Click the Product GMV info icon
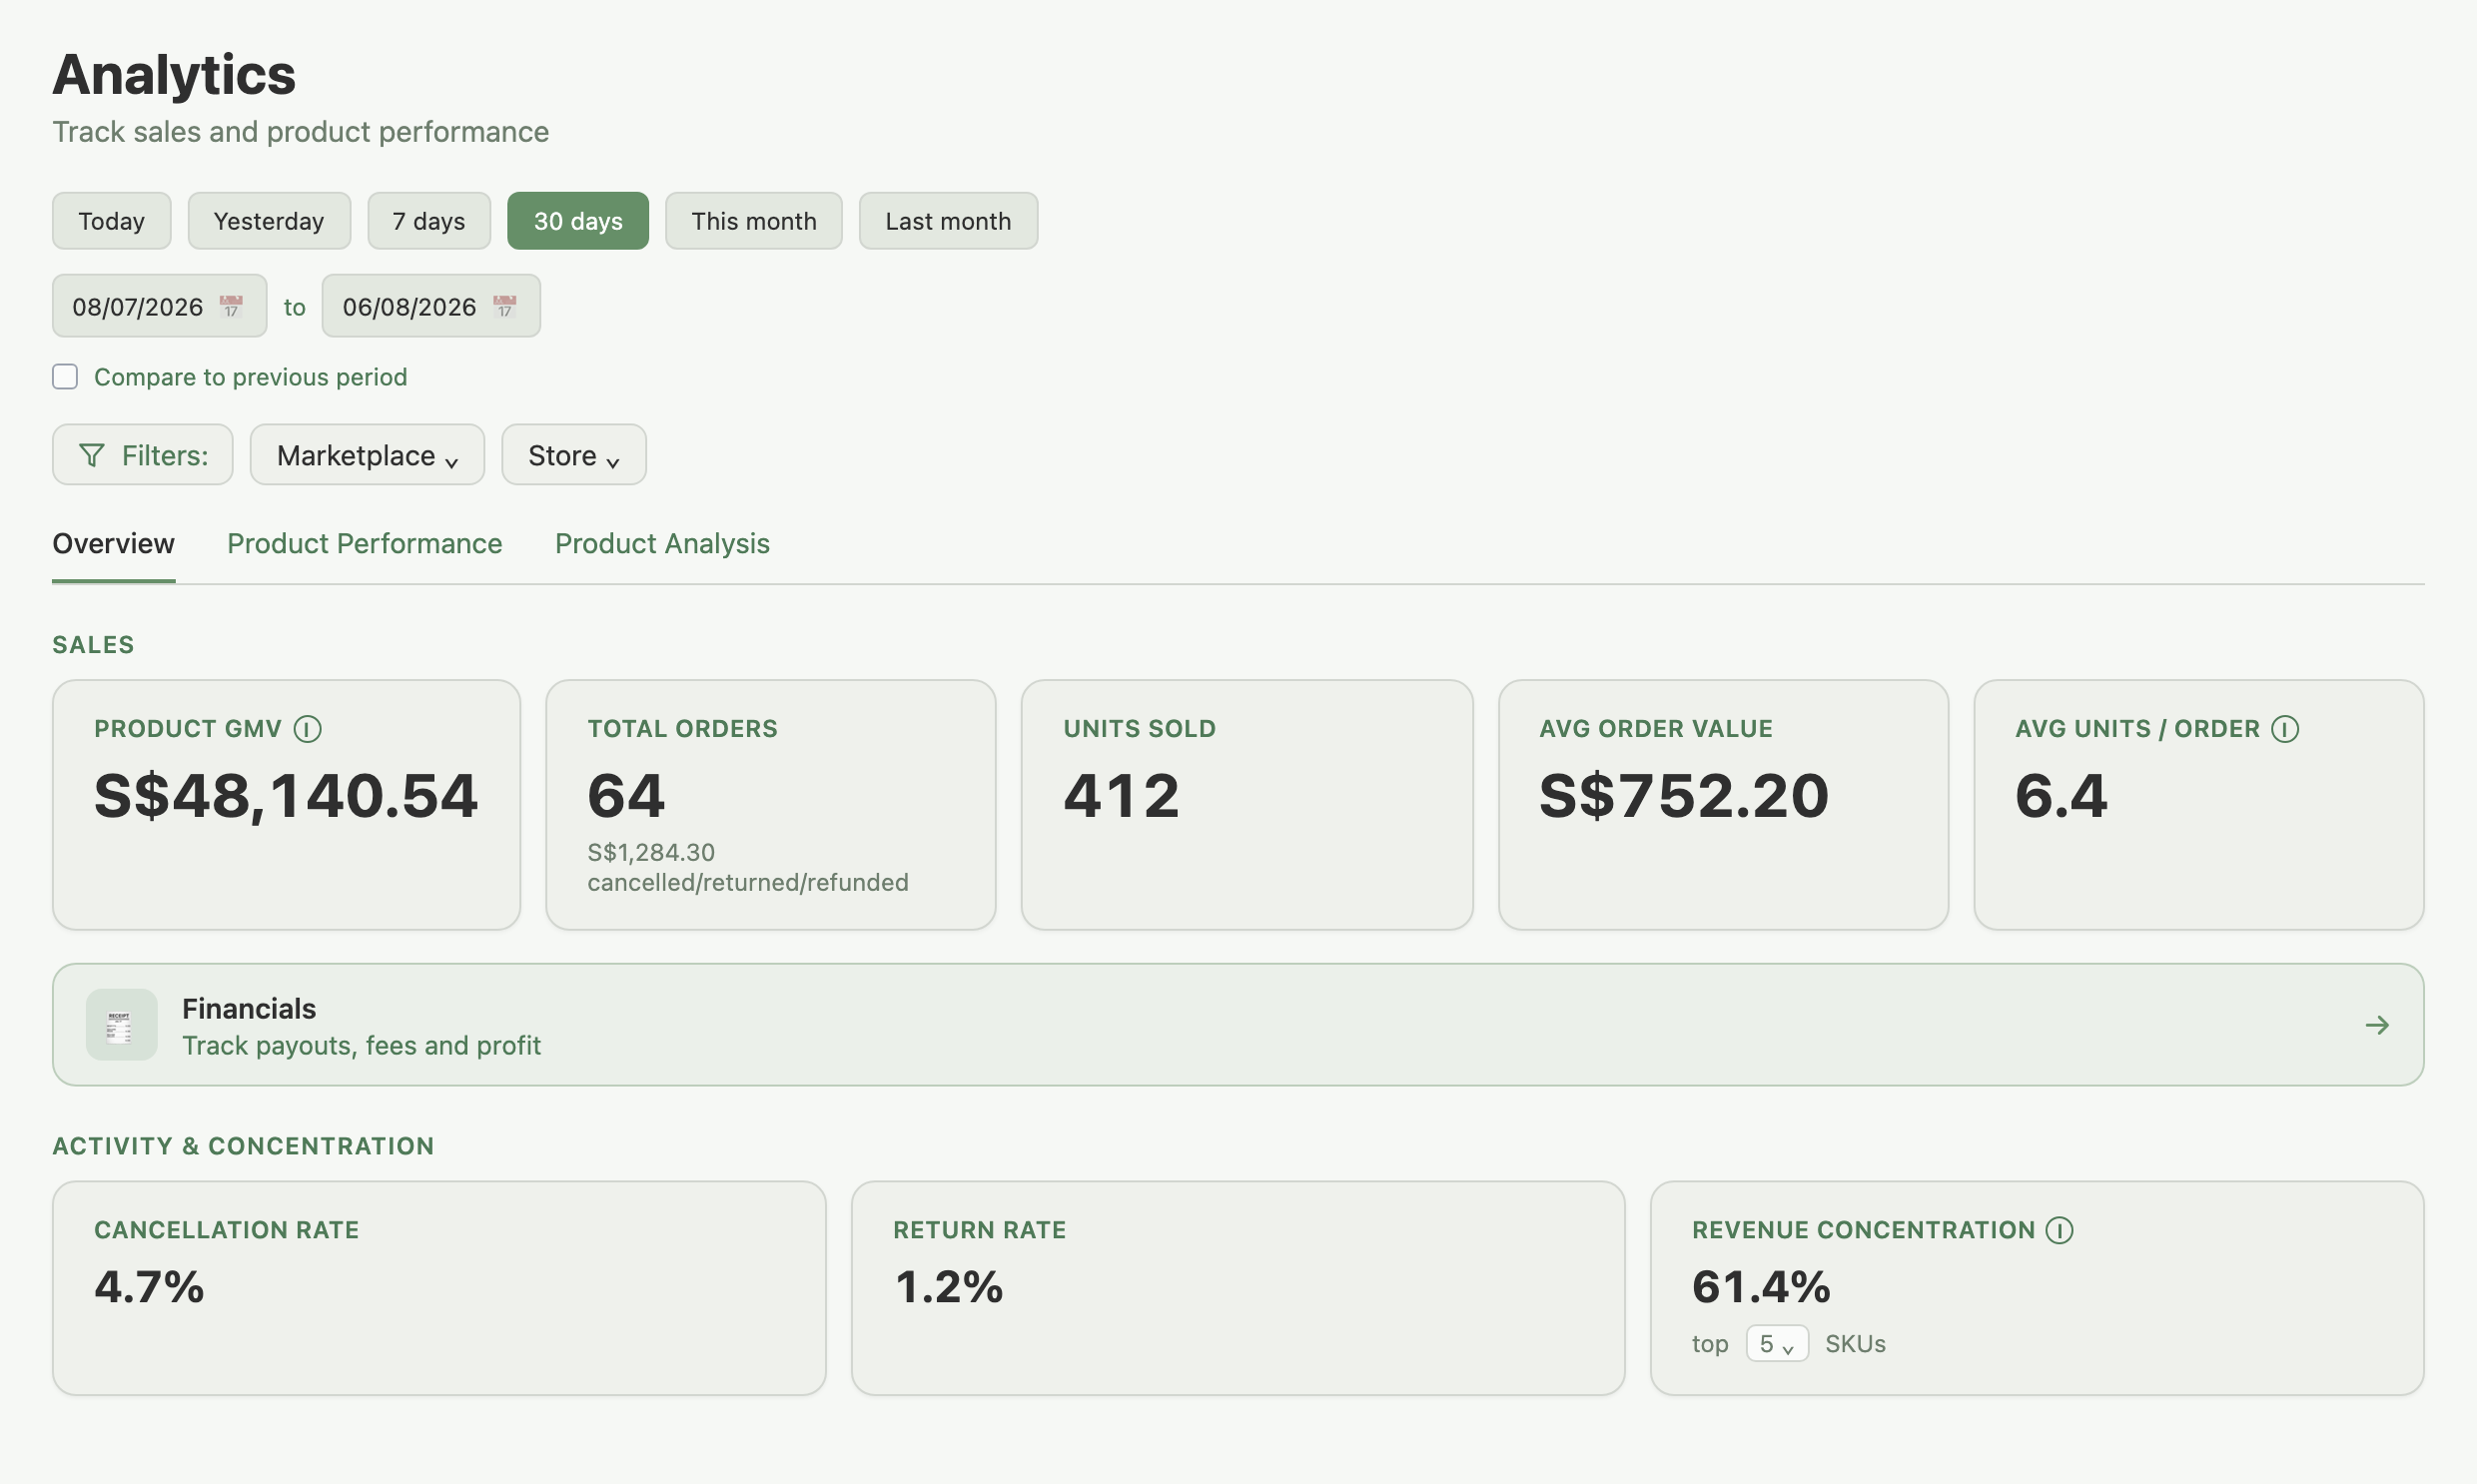Screen dimensions: 2477x1484 click(x=307, y=729)
